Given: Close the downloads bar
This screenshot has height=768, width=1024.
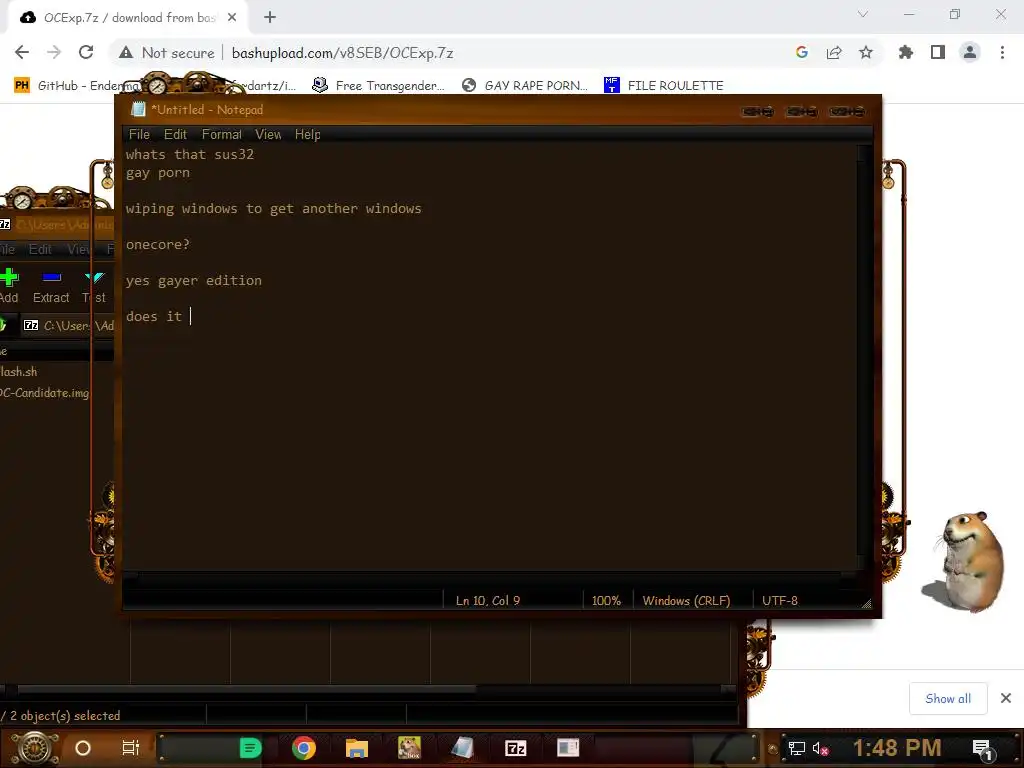Looking at the screenshot, I should [1006, 698].
